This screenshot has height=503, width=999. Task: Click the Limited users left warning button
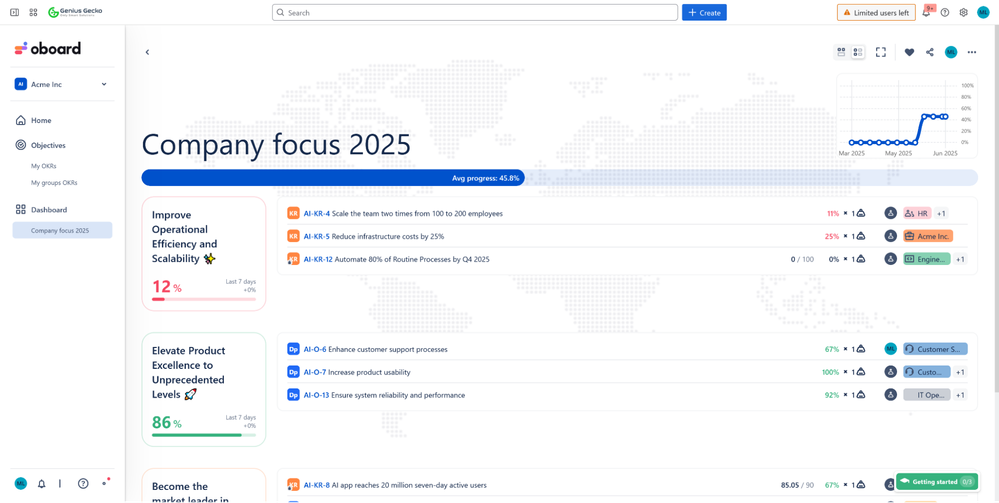tap(876, 13)
